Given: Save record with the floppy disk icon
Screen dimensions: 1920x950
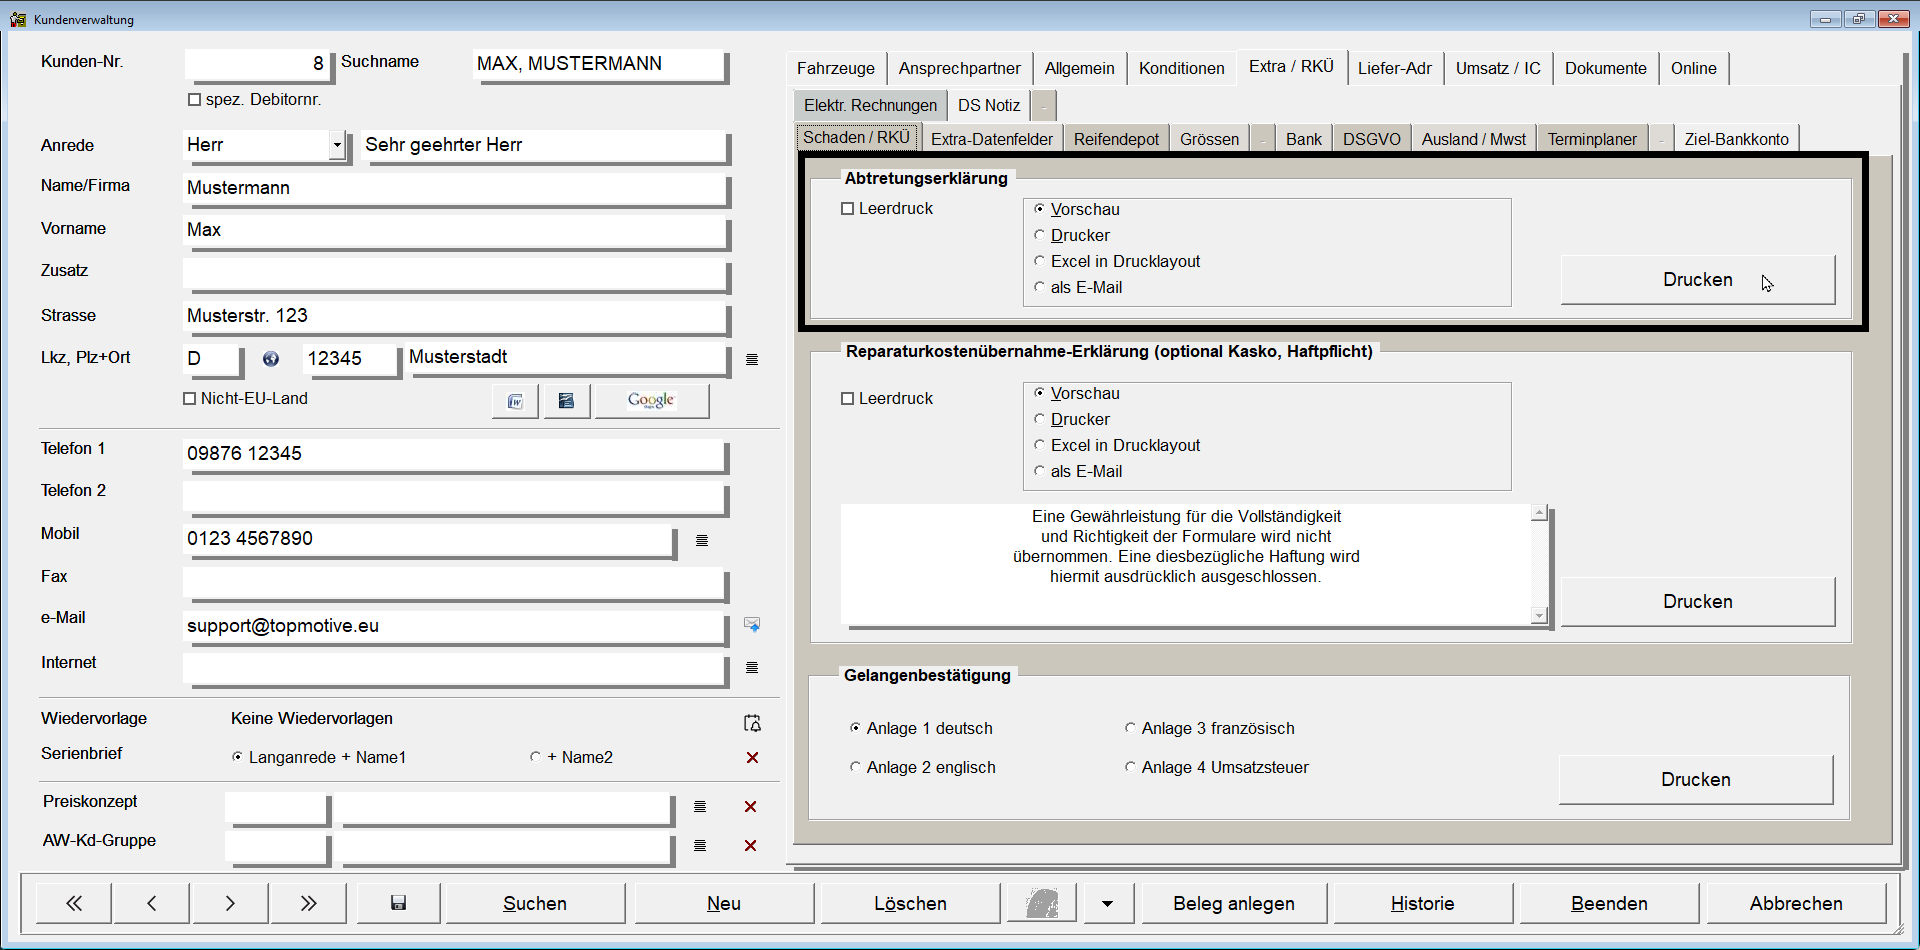Looking at the screenshot, I should point(398,903).
